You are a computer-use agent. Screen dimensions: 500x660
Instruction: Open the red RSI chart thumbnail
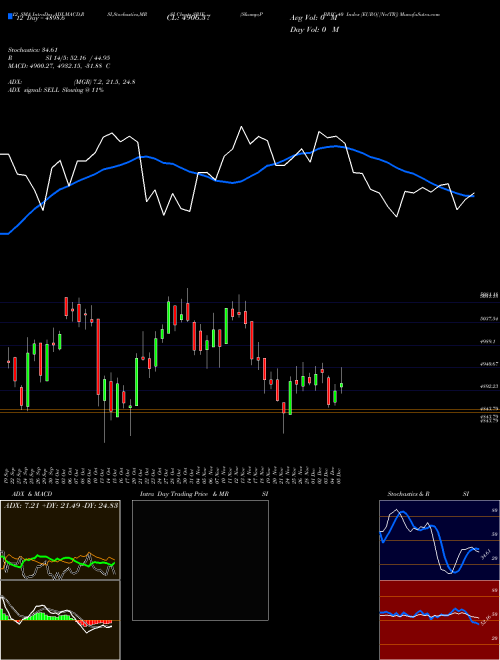(x=439, y=620)
